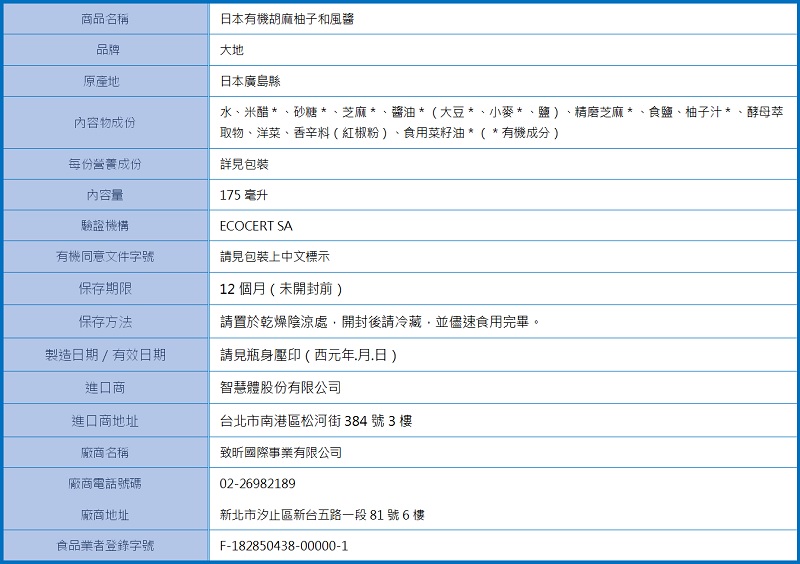Click the origin value 日本廣島縣
Viewport: 800px width, 564px height.
pyautogui.click(x=250, y=82)
